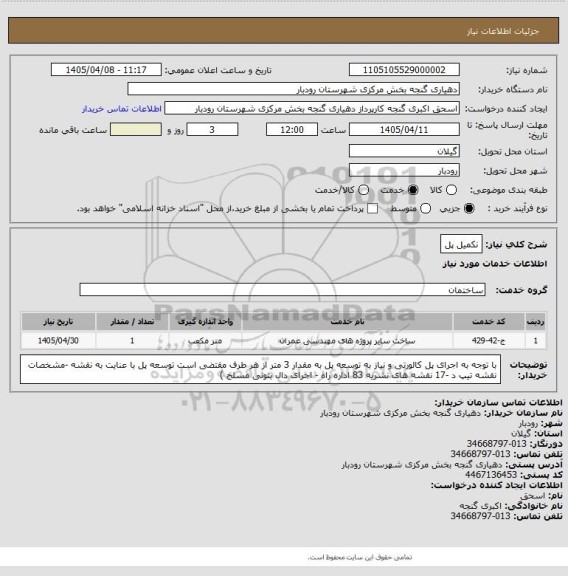This screenshot has height=576, width=568.
Task: Click the response deadline date 1405/04/11
Action: tap(404, 130)
